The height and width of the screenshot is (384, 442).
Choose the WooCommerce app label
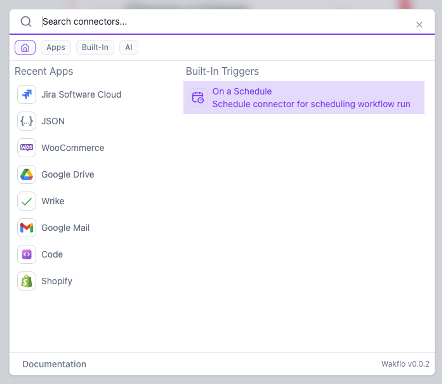pyautogui.click(x=73, y=148)
